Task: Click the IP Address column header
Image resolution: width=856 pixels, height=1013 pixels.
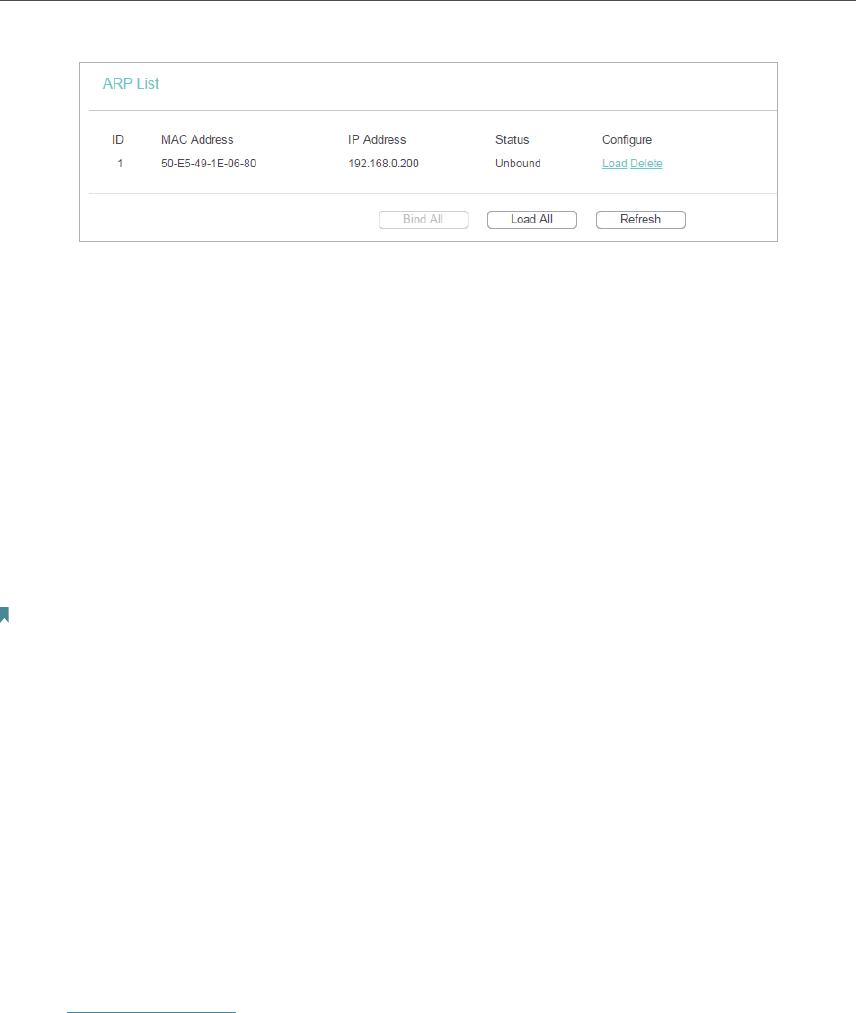Action: [377, 140]
